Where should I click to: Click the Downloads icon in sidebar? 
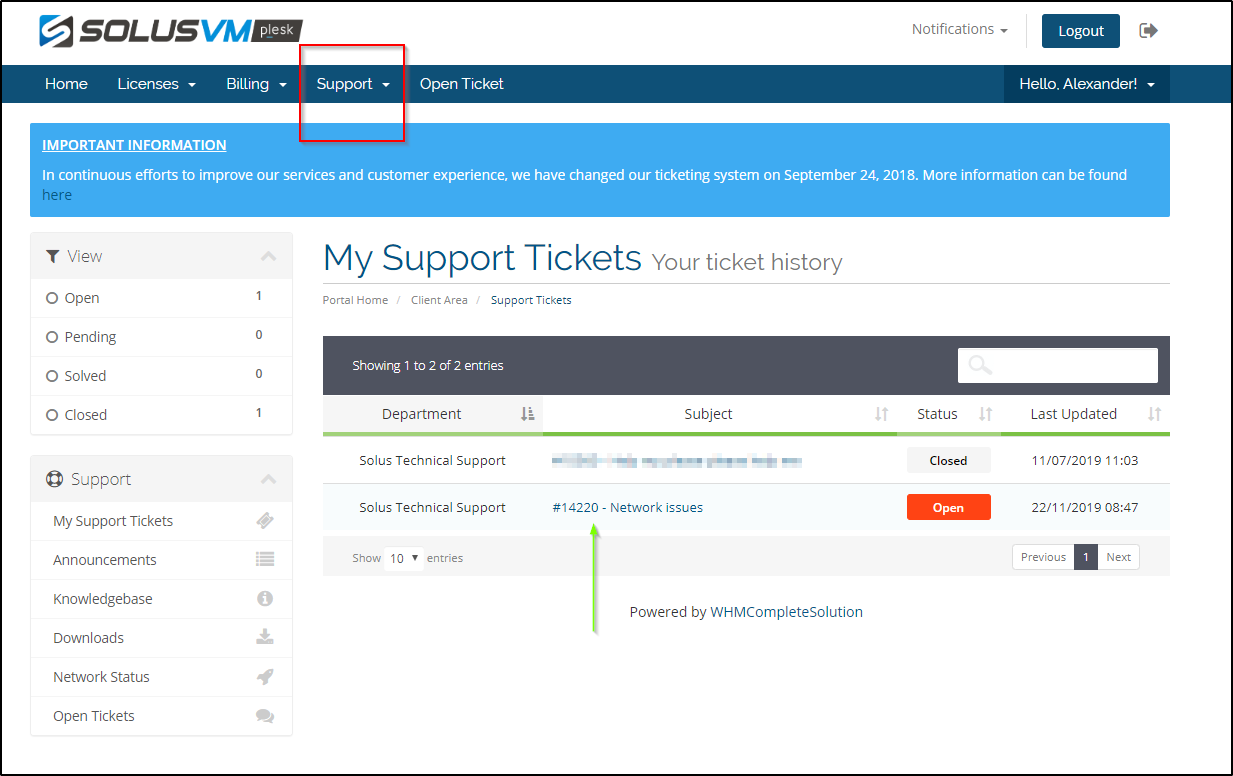[x=265, y=637]
